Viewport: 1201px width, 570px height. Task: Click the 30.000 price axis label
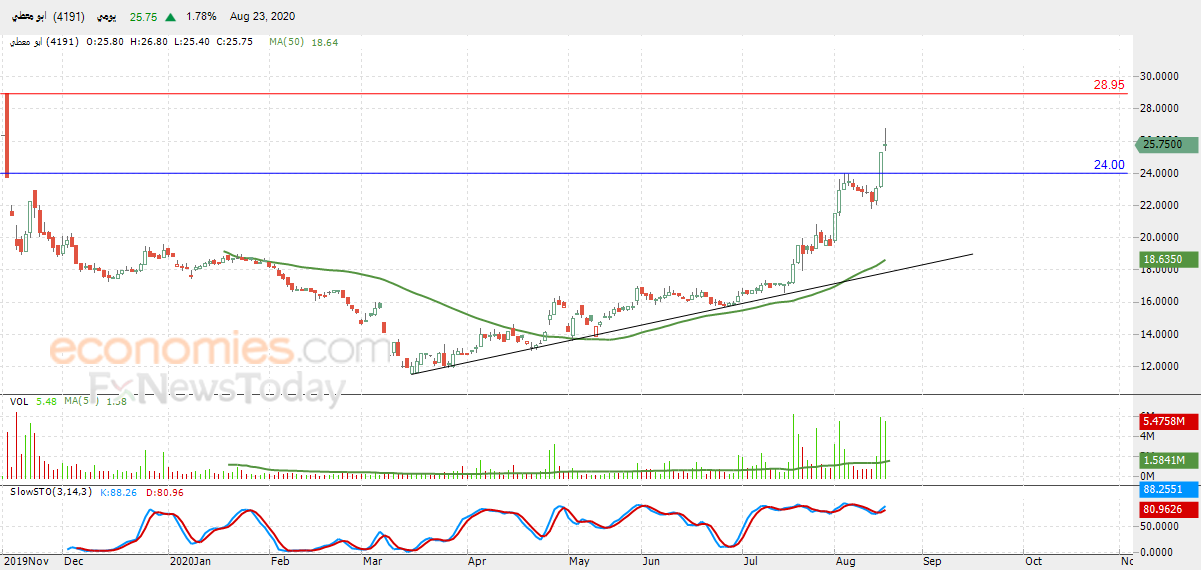point(1160,76)
